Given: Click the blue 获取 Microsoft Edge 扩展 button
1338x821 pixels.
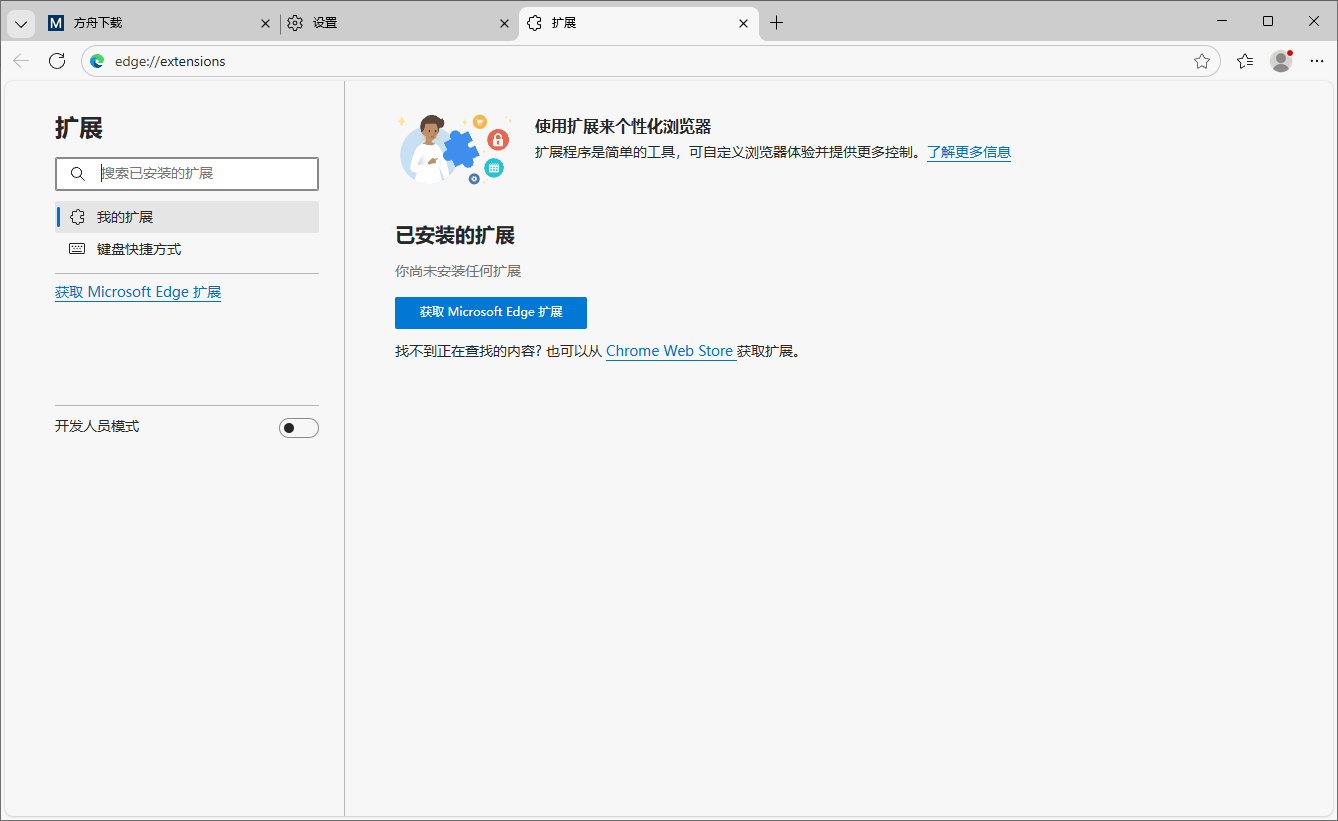Looking at the screenshot, I should pyautogui.click(x=490, y=312).
